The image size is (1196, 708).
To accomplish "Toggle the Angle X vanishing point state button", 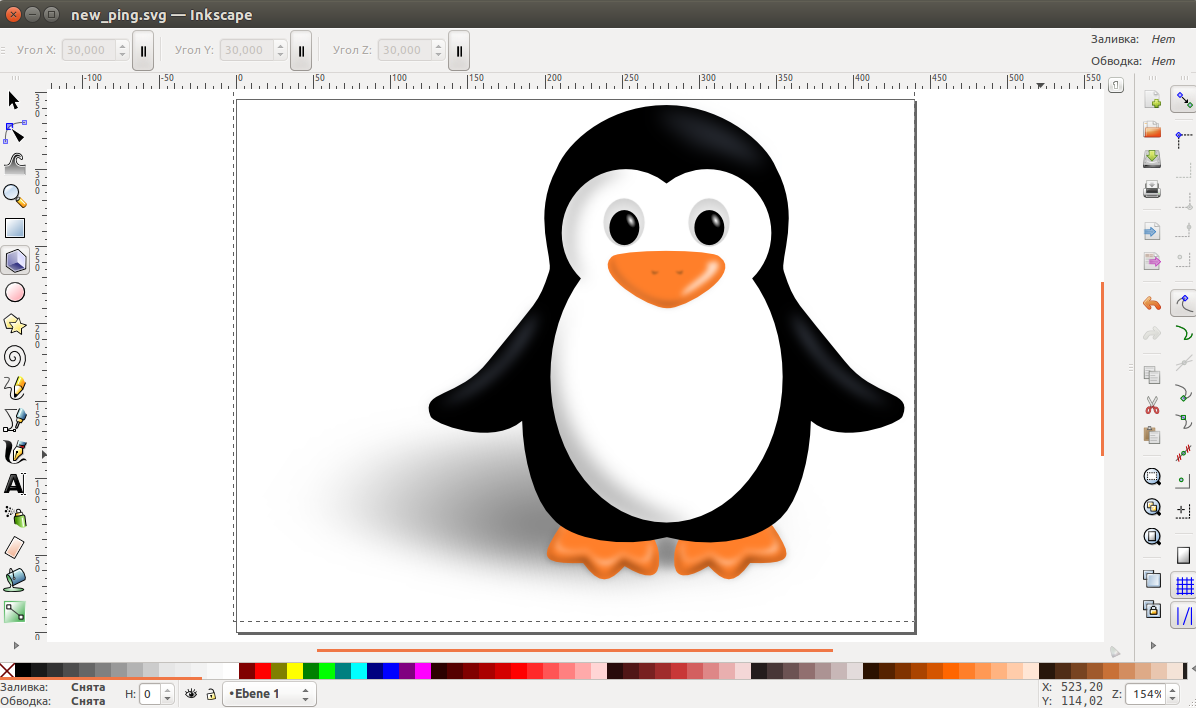I will coord(143,50).
